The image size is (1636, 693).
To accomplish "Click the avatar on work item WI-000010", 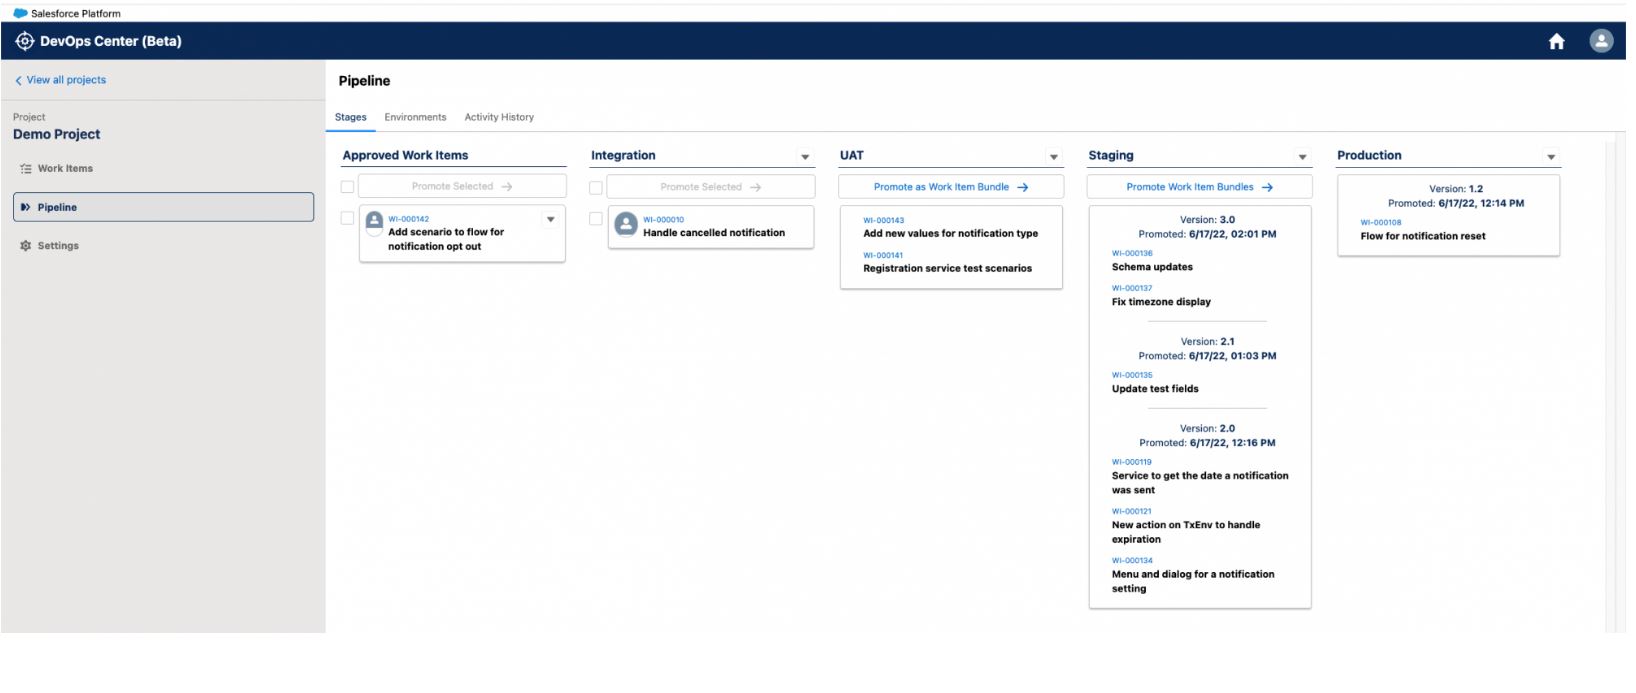I will point(626,224).
